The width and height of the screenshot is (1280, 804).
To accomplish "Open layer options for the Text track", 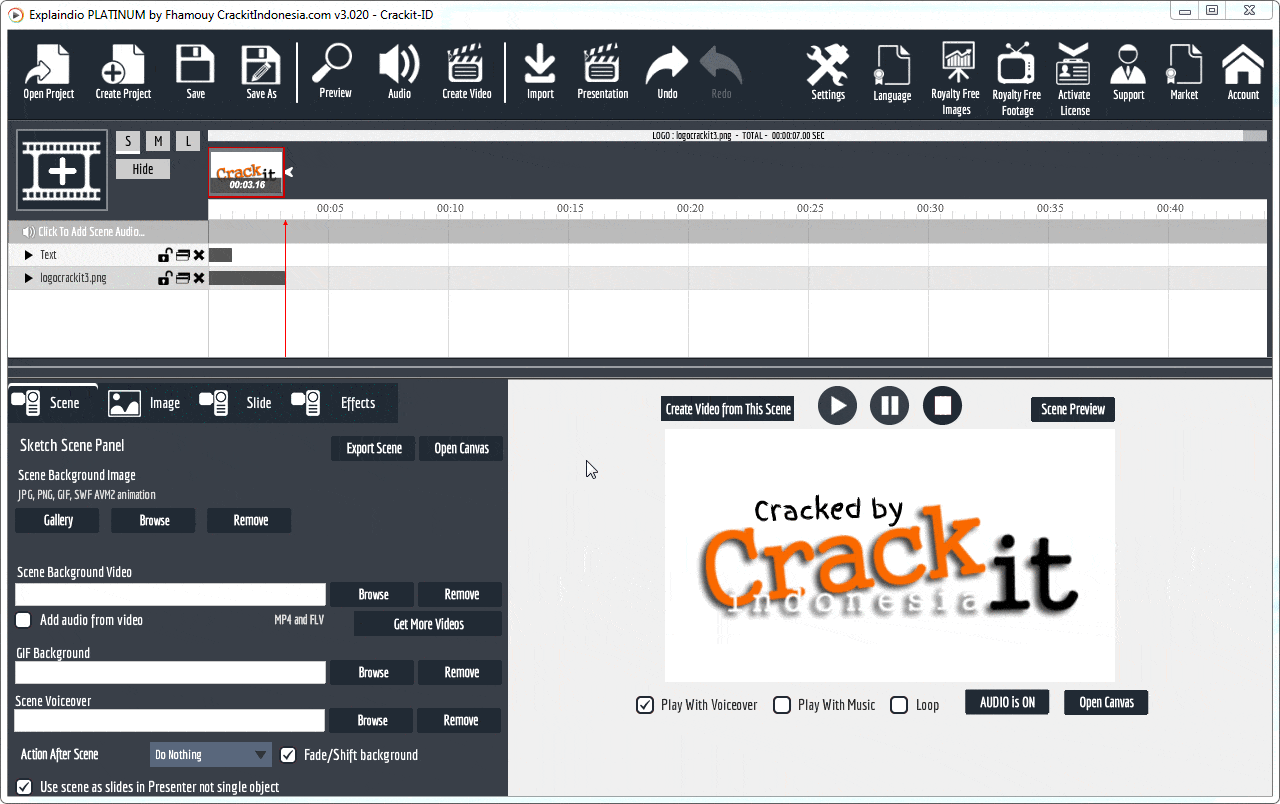I will (183, 255).
